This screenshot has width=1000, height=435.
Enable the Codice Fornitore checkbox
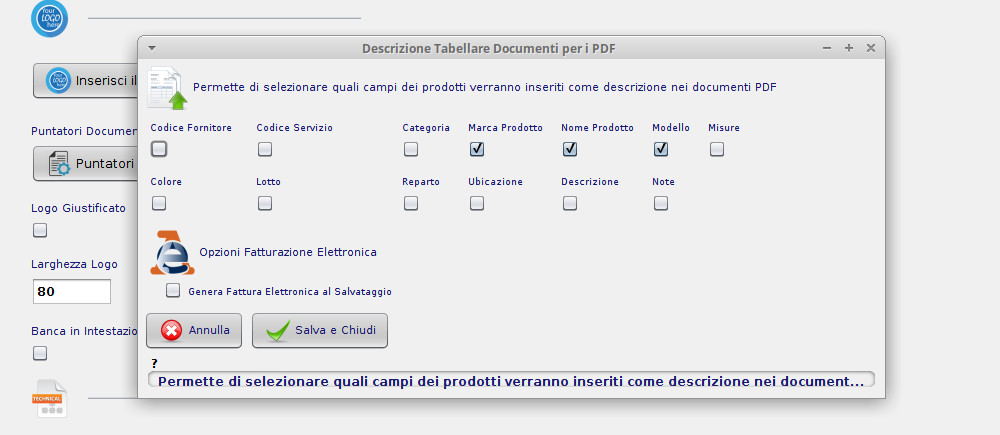(159, 149)
